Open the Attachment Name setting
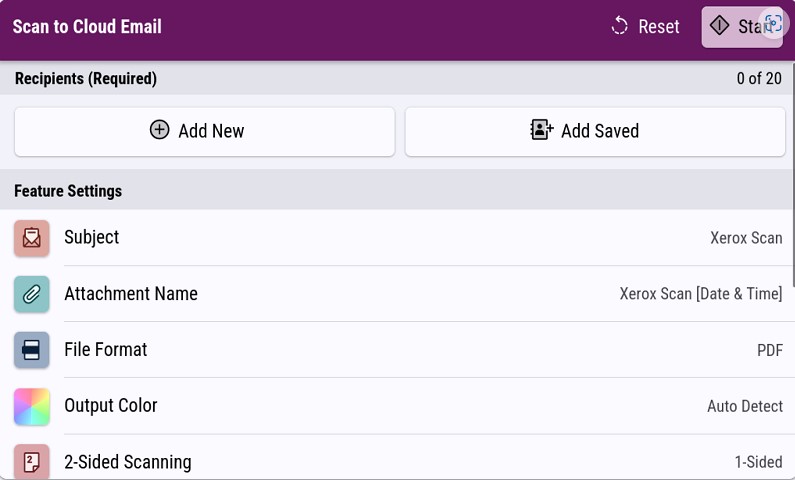 pos(400,294)
